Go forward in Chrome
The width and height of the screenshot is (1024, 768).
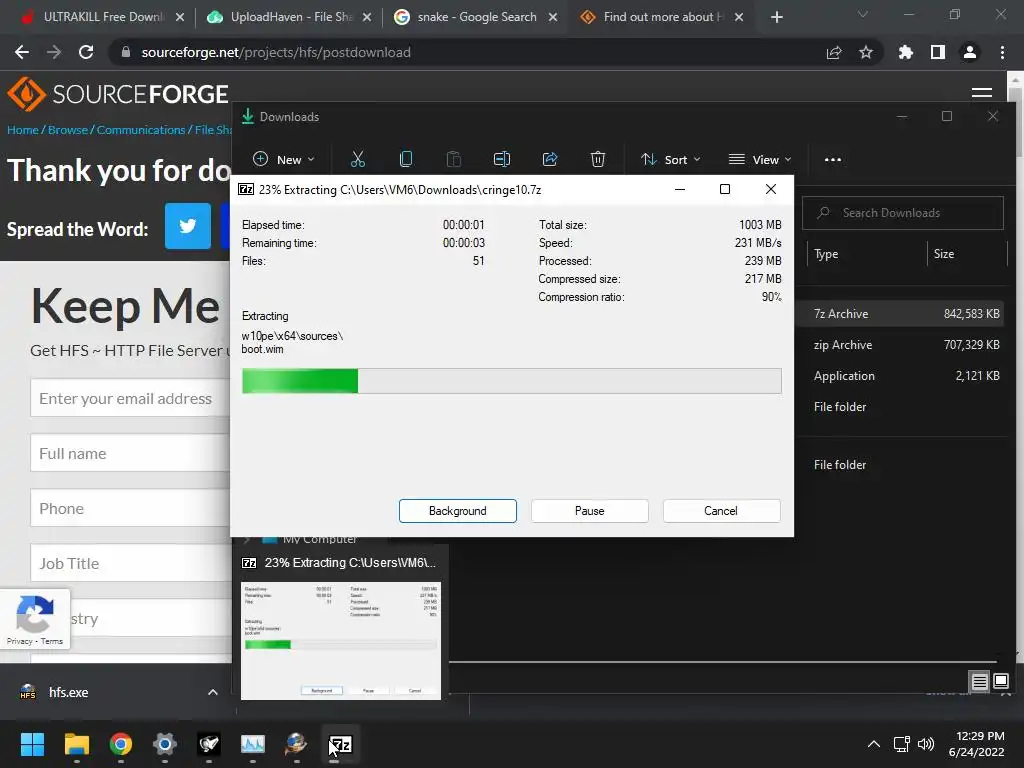pyautogui.click(x=54, y=52)
